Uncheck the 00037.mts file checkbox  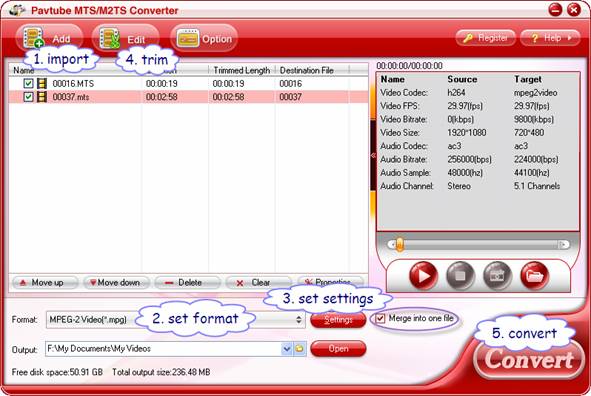pyautogui.click(x=28, y=97)
